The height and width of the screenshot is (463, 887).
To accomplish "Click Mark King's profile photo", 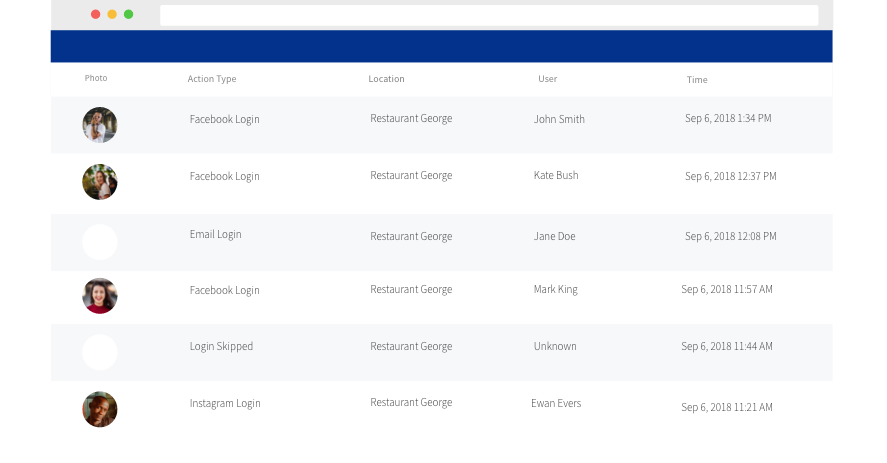I will click(100, 295).
